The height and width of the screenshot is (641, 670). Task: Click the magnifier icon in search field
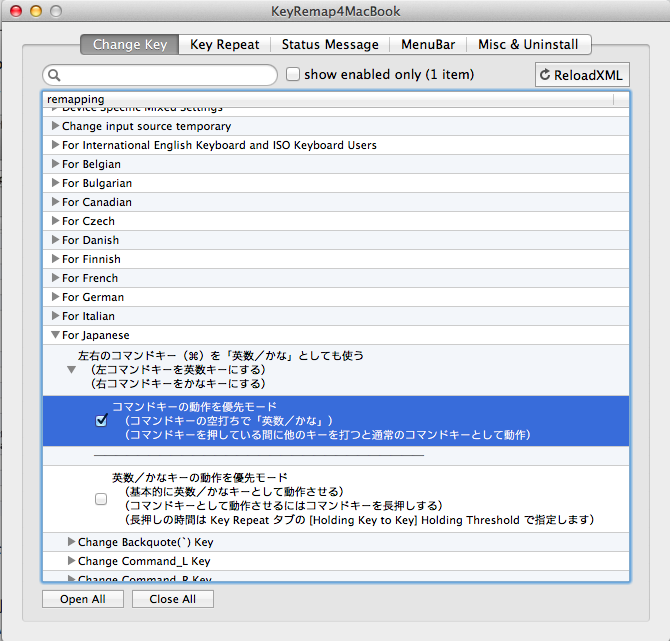54,75
